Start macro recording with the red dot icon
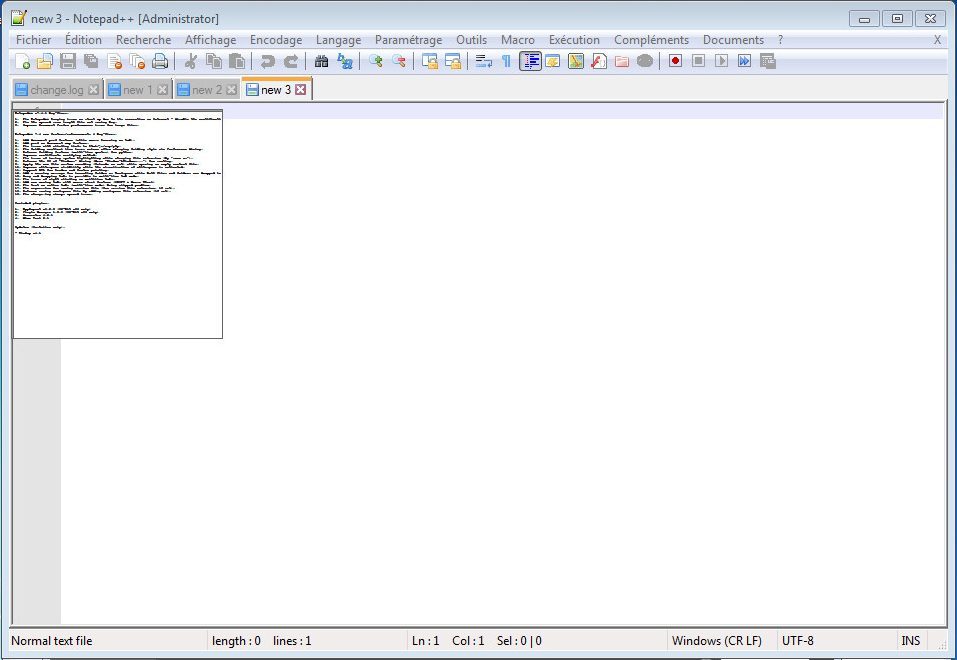The image size is (957, 660). pos(676,61)
